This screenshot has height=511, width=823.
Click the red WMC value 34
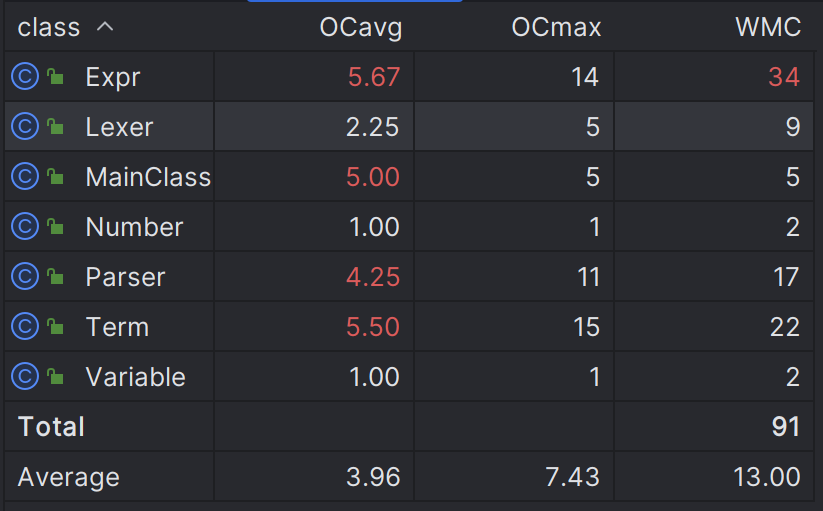point(784,77)
